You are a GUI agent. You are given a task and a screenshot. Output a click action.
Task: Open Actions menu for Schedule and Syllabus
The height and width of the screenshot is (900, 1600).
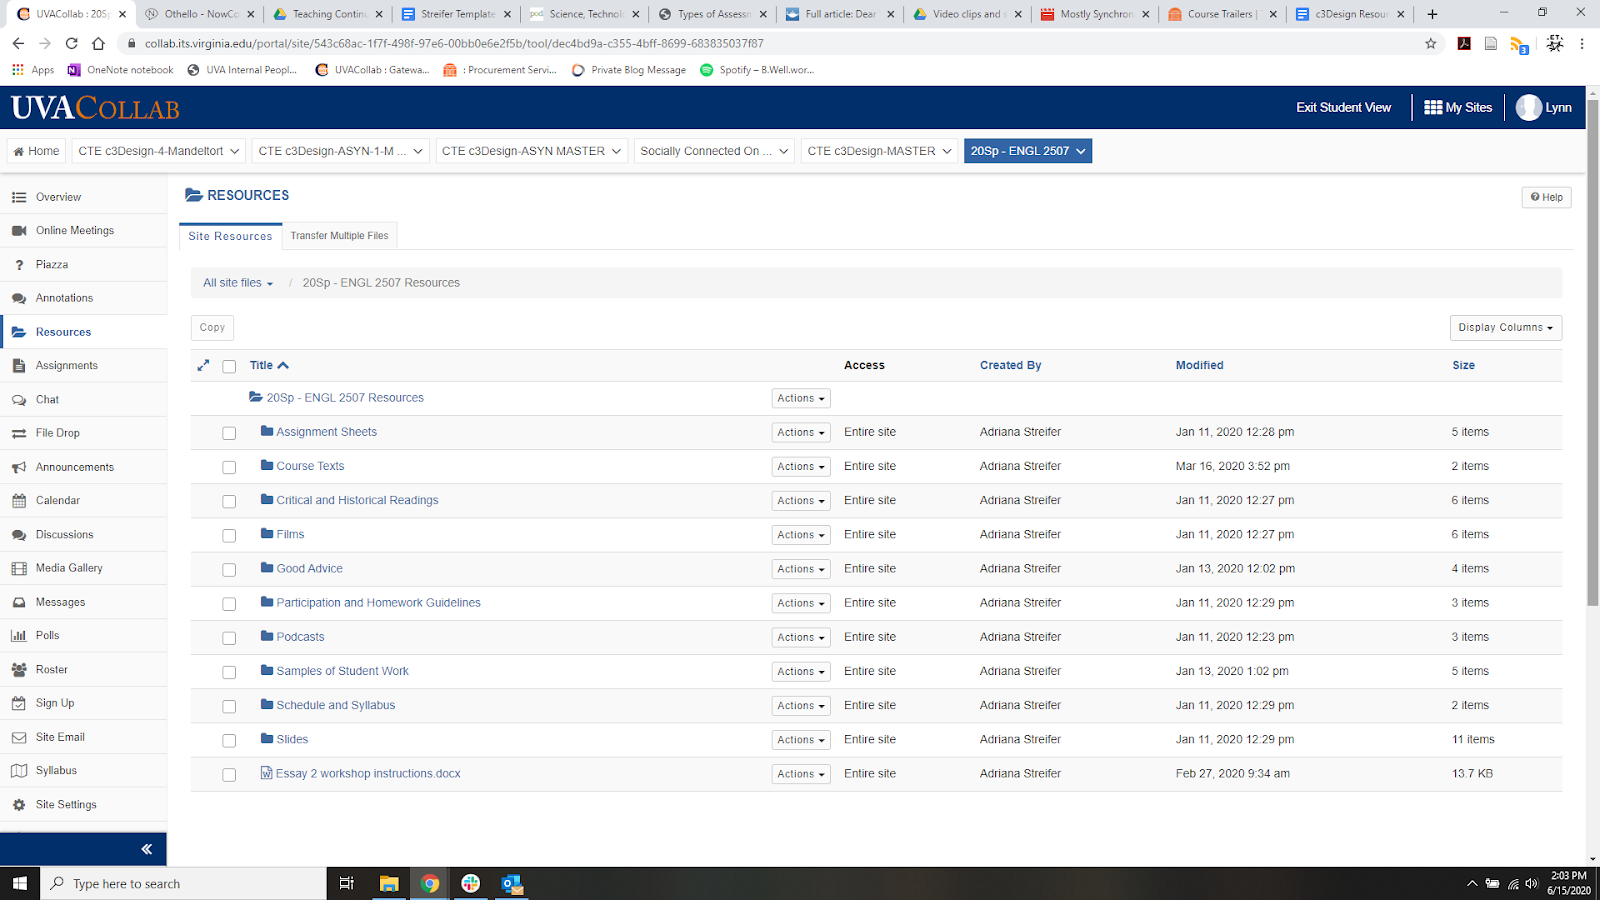pos(801,706)
